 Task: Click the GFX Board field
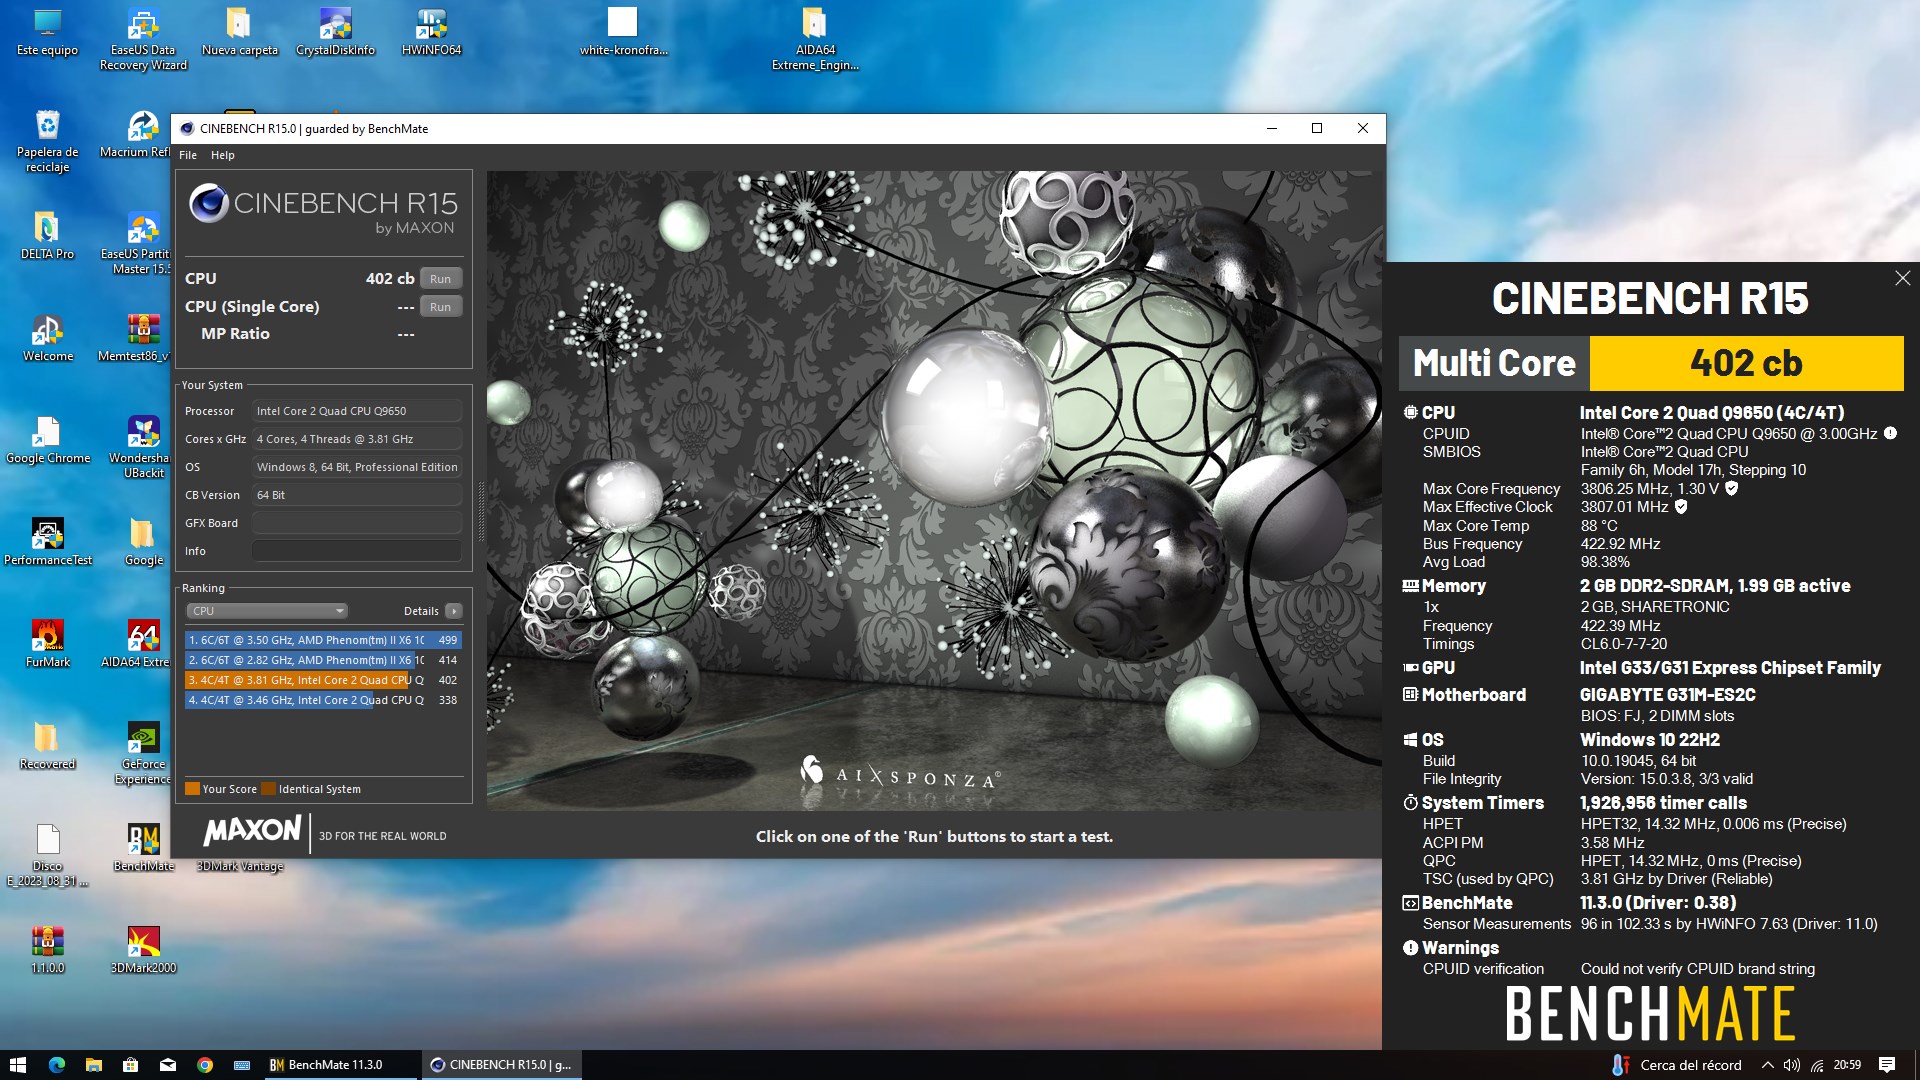coord(357,523)
